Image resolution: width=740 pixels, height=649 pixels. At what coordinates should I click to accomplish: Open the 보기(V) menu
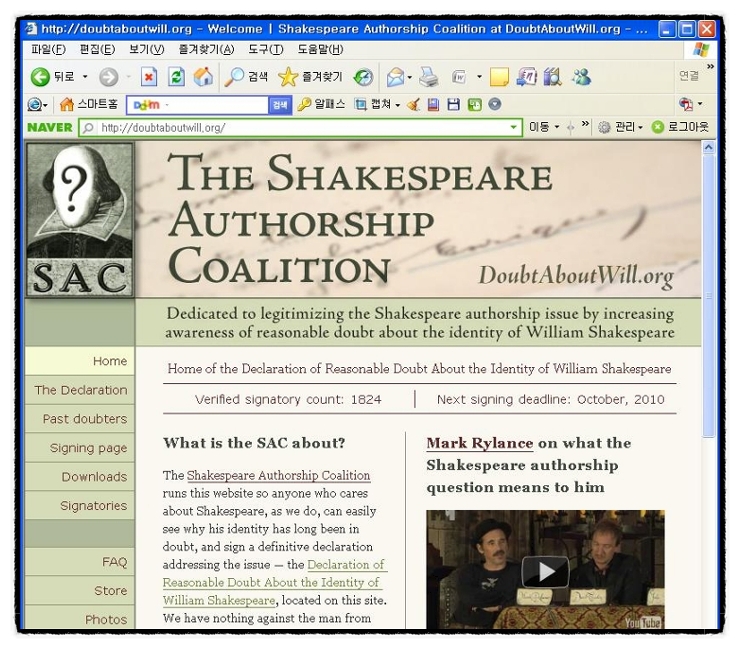tap(147, 50)
